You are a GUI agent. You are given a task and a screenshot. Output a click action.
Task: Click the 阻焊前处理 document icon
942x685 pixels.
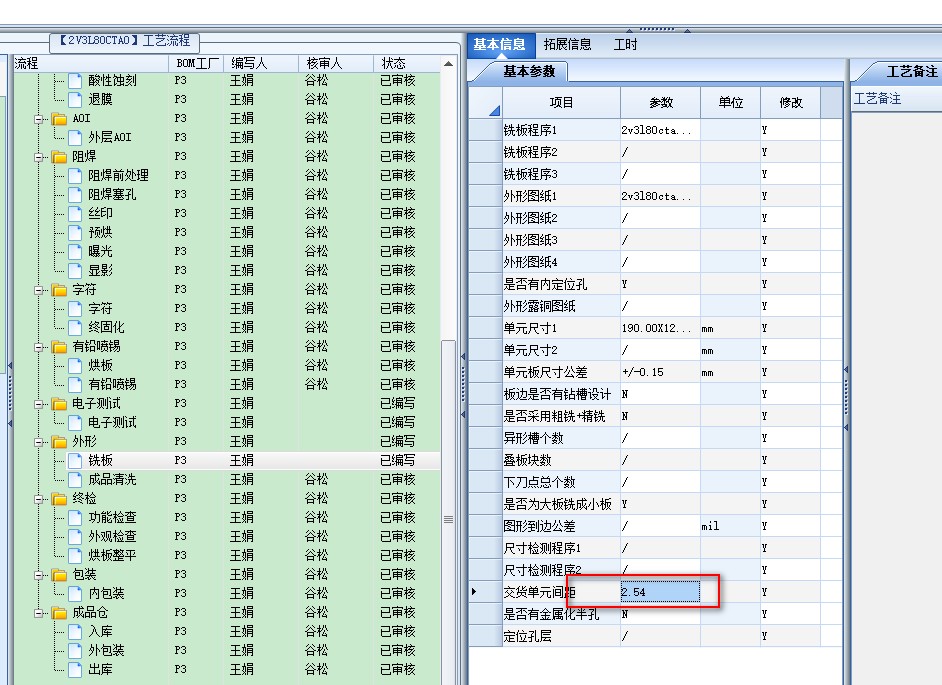tap(75, 175)
